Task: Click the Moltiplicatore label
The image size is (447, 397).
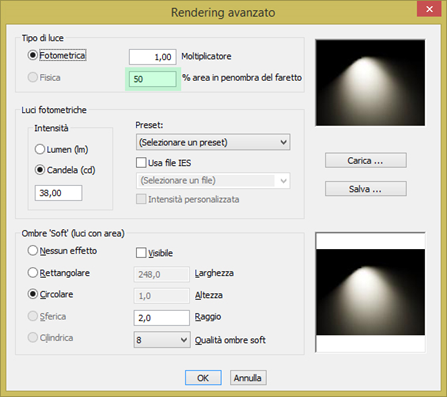Action: pos(206,56)
